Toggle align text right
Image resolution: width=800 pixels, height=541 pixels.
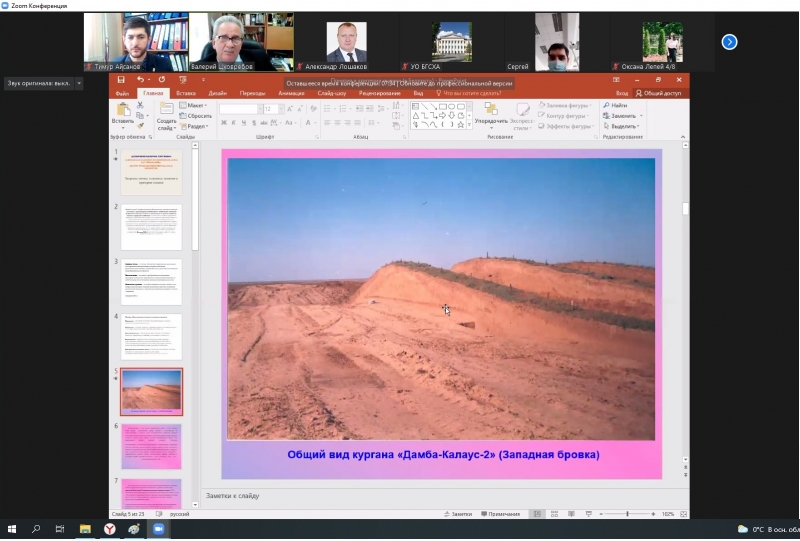347,122
